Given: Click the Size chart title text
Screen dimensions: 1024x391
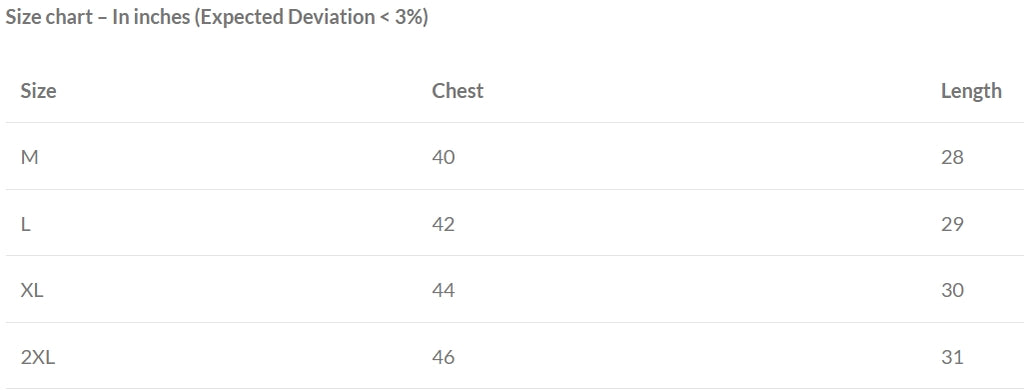Looking at the screenshot, I should coord(49,17).
